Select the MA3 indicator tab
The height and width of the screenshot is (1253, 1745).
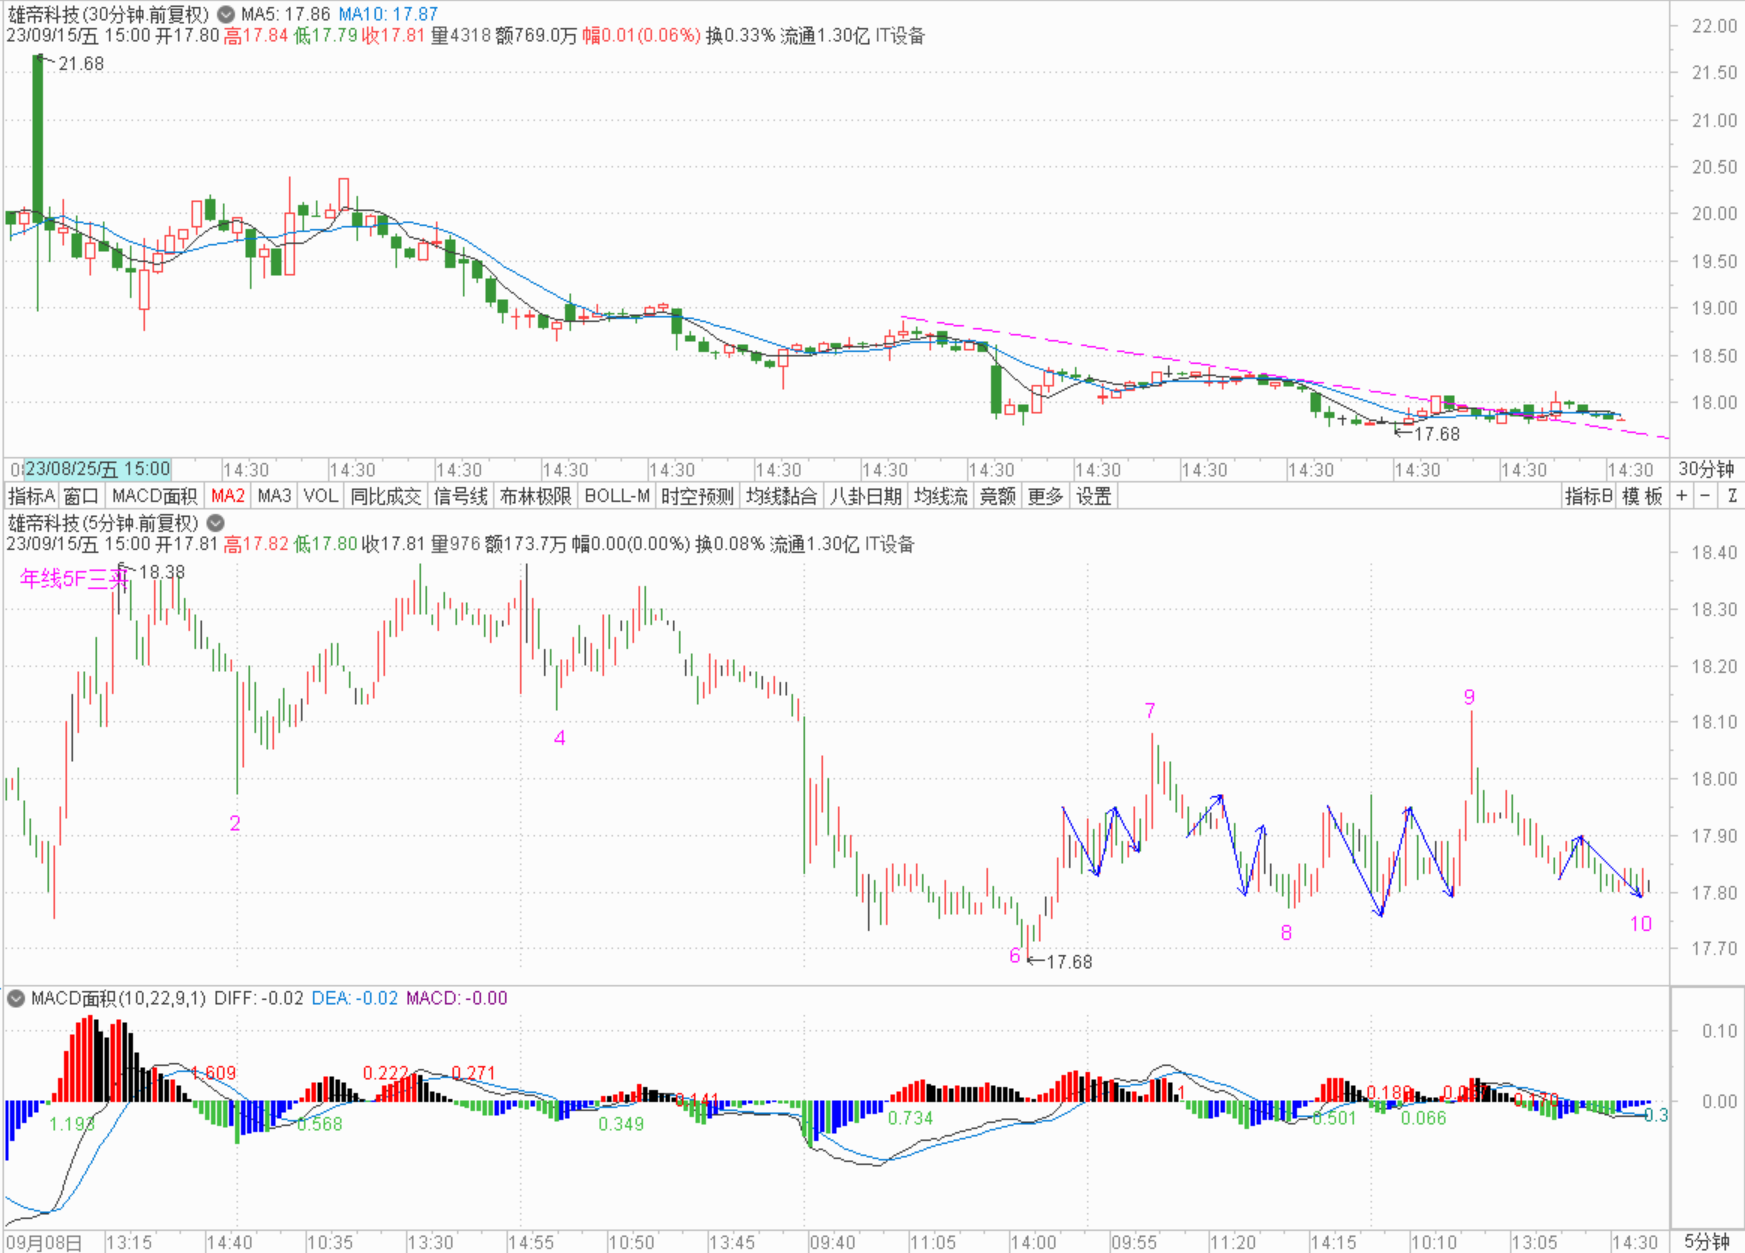pyautogui.click(x=274, y=496)
